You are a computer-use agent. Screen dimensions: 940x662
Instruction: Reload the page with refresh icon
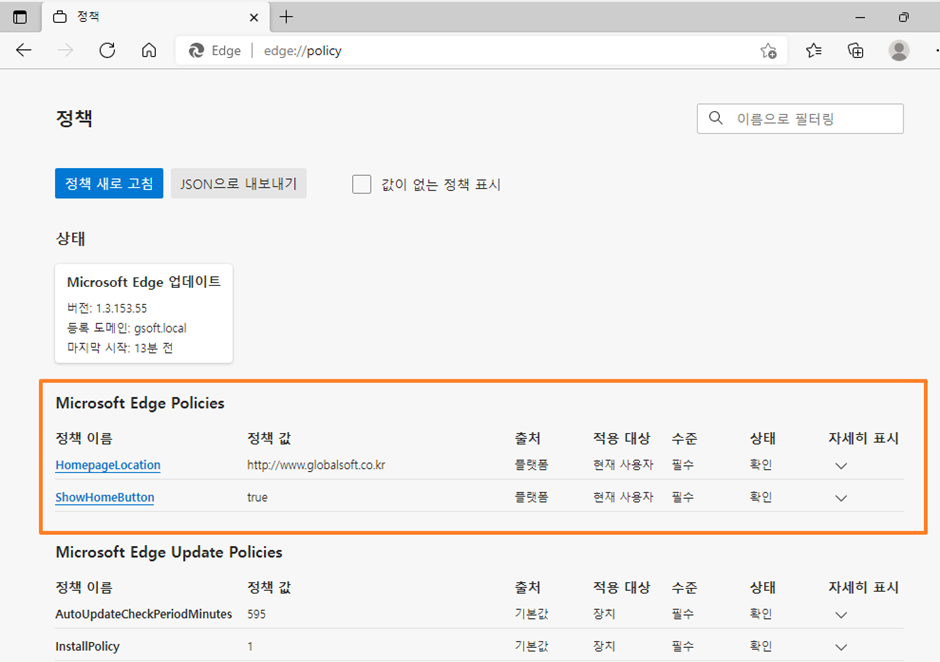(107, 50)
